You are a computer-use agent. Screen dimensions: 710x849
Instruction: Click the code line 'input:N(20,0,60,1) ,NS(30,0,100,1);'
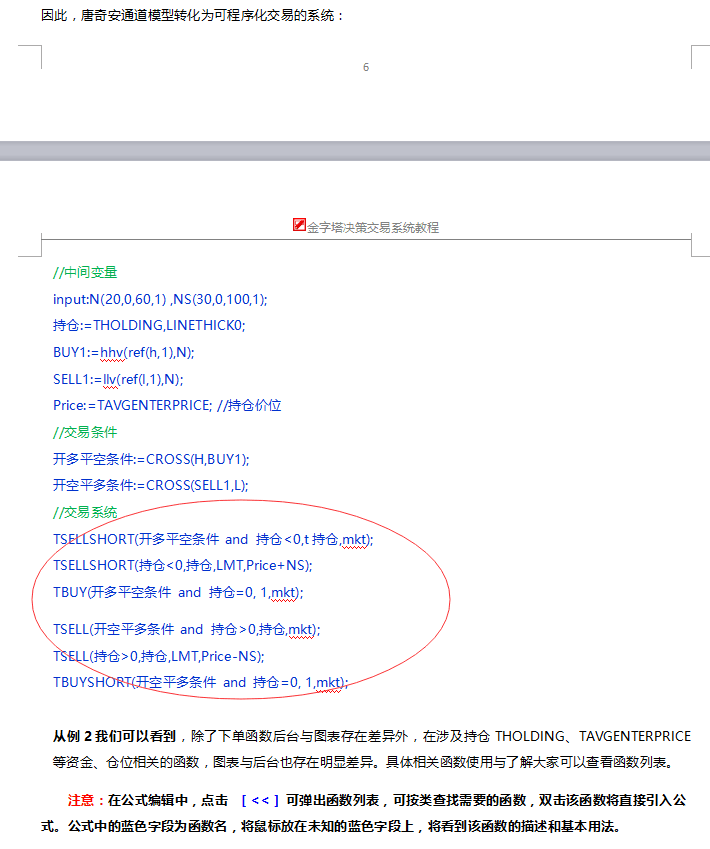160,299
